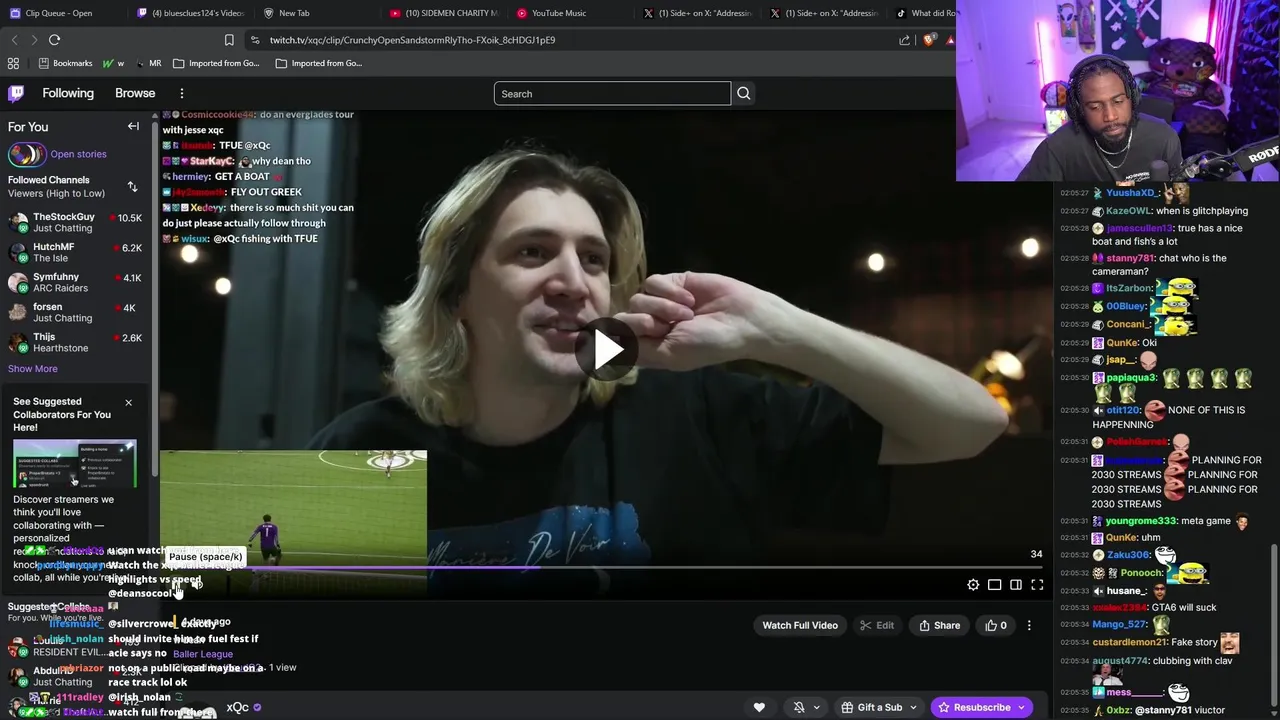Open suggested collaborators thumbnail image

[75, 464]
